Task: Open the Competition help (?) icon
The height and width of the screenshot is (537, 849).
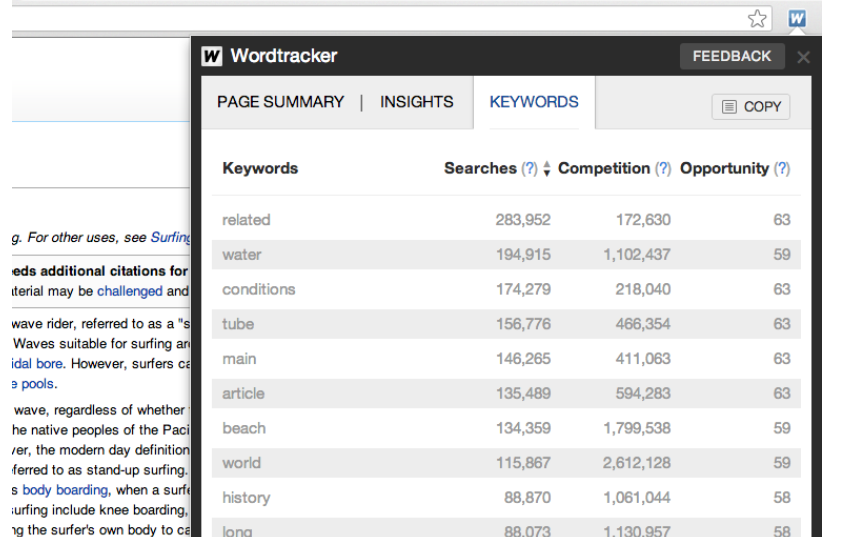Action: tap(662, 169)
